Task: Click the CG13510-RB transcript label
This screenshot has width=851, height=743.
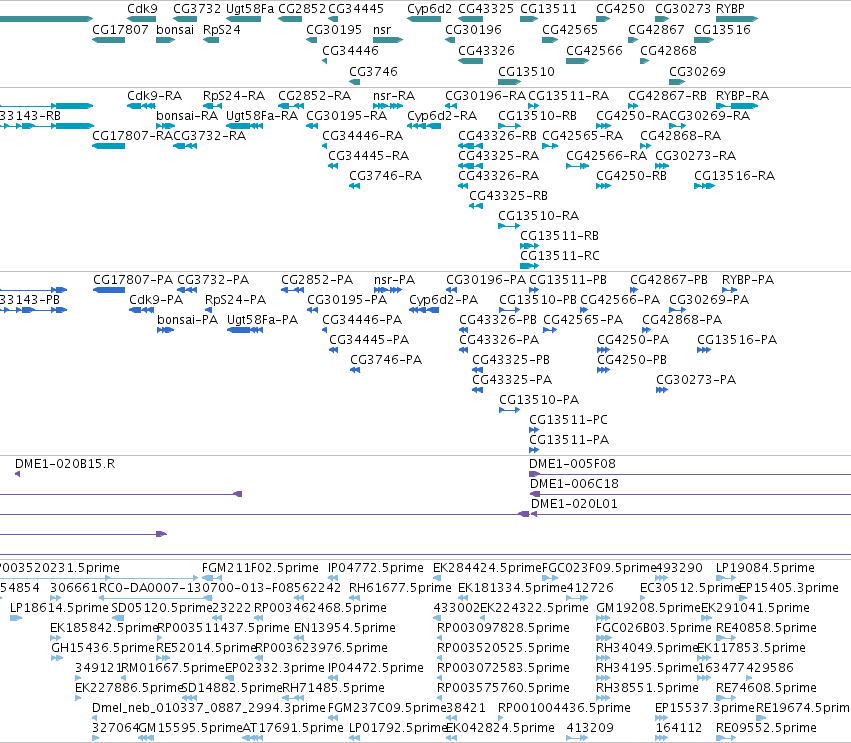Action: pos(537,116)
